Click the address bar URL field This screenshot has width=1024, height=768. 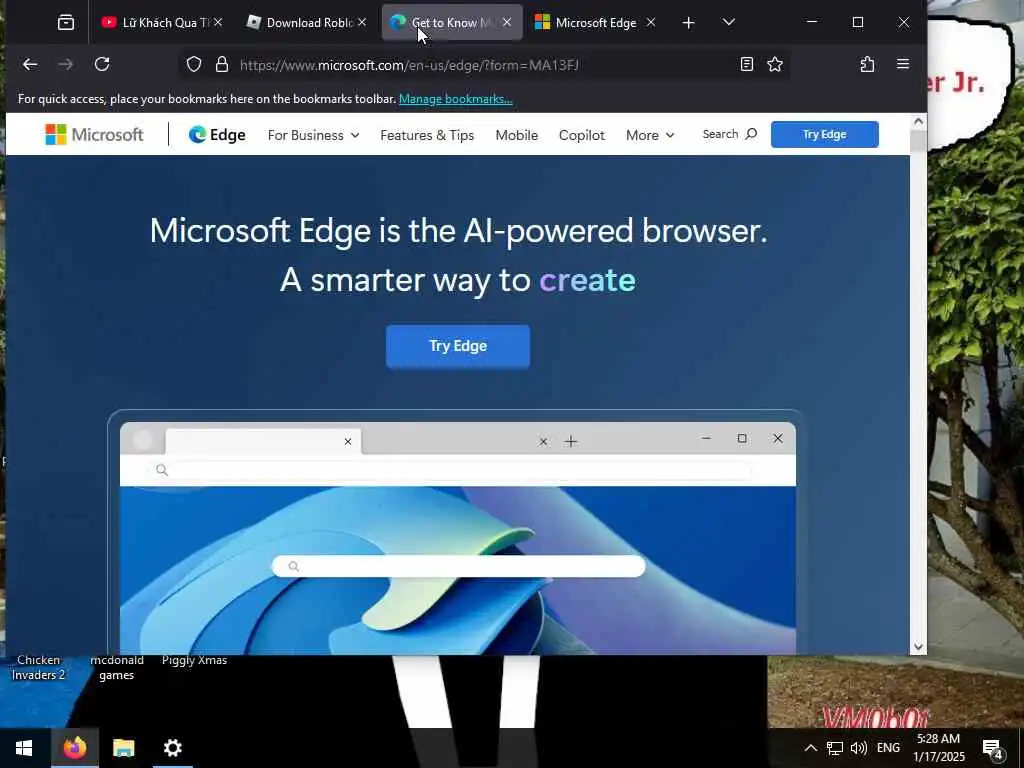point(483,65)
